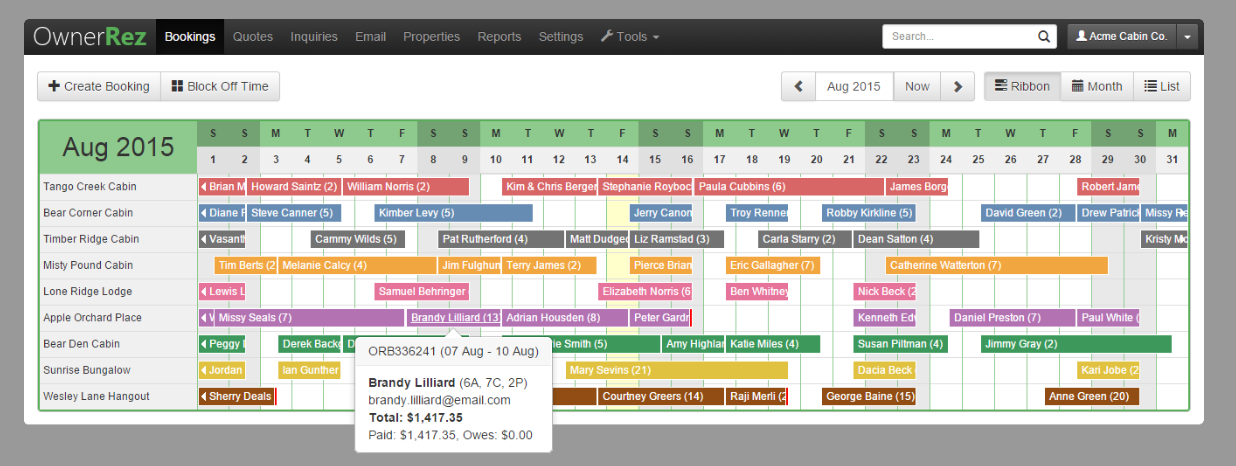
Task: Open the Aug 2015 date picker
Action: (x=854, y=87)
